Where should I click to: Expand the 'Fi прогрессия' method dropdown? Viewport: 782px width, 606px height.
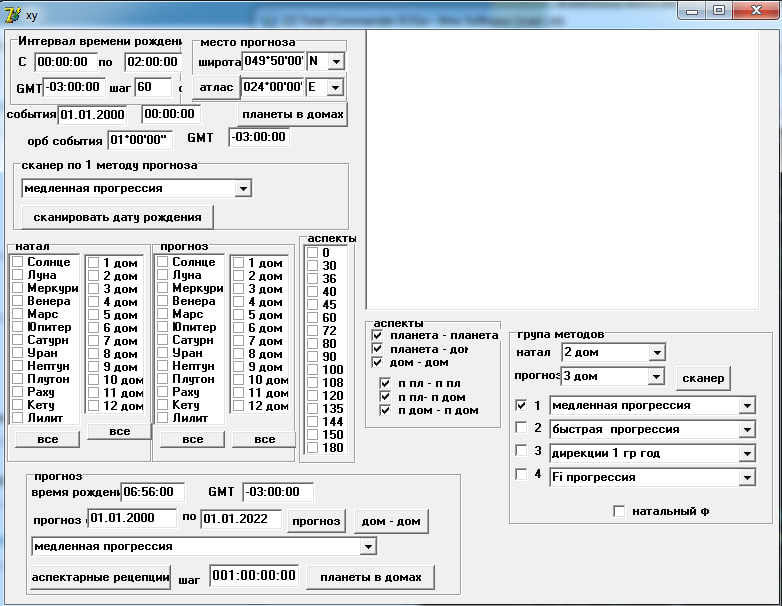pyautogui.click(x=747, y=478)
